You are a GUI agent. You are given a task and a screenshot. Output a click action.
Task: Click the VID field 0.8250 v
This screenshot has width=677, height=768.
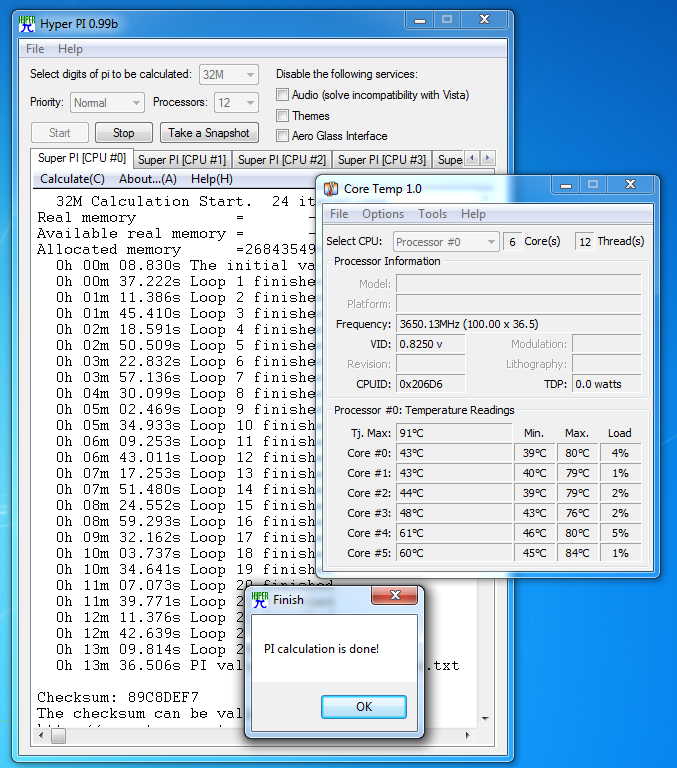click(x=431, y=344)
